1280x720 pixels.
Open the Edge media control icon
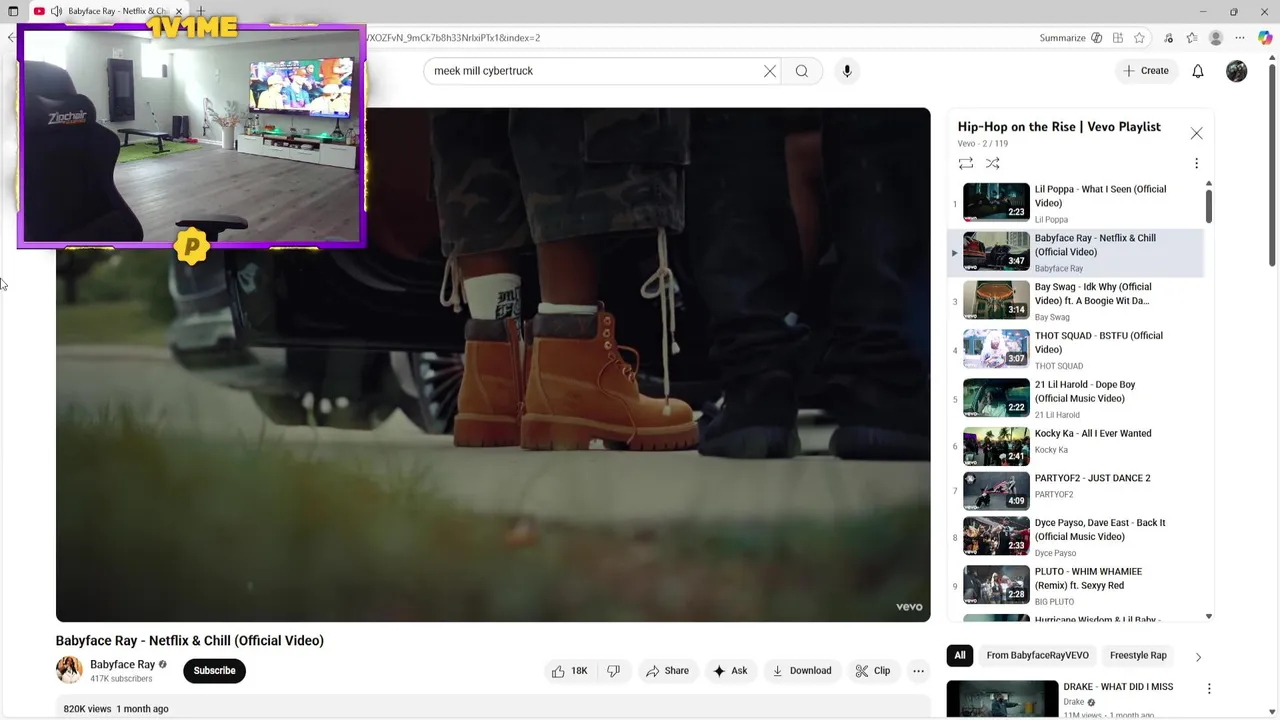point(1168,38)
